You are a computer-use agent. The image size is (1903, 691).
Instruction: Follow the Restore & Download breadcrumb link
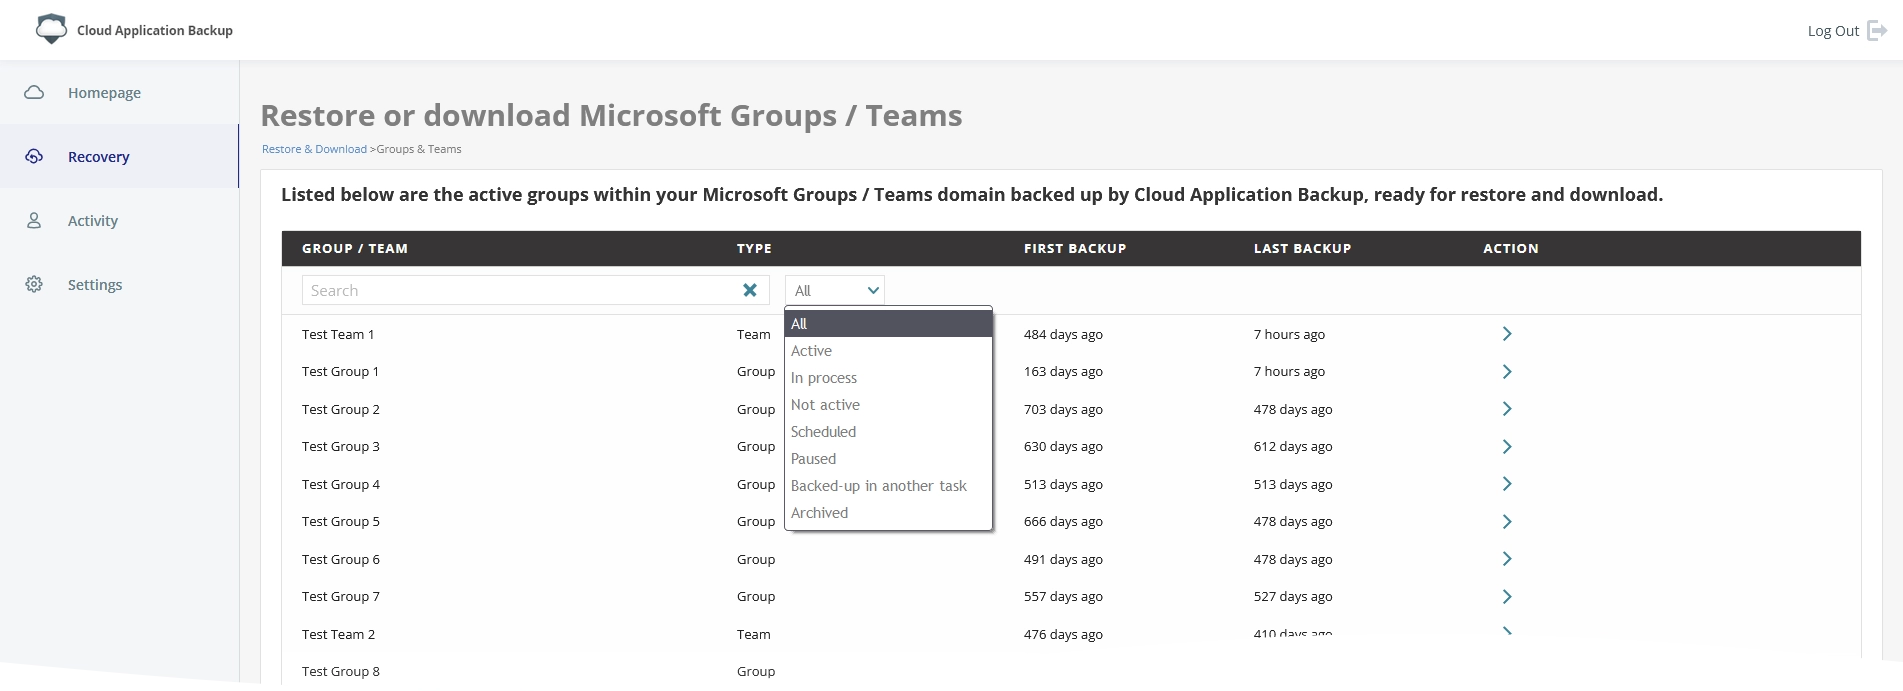point(314,149)
